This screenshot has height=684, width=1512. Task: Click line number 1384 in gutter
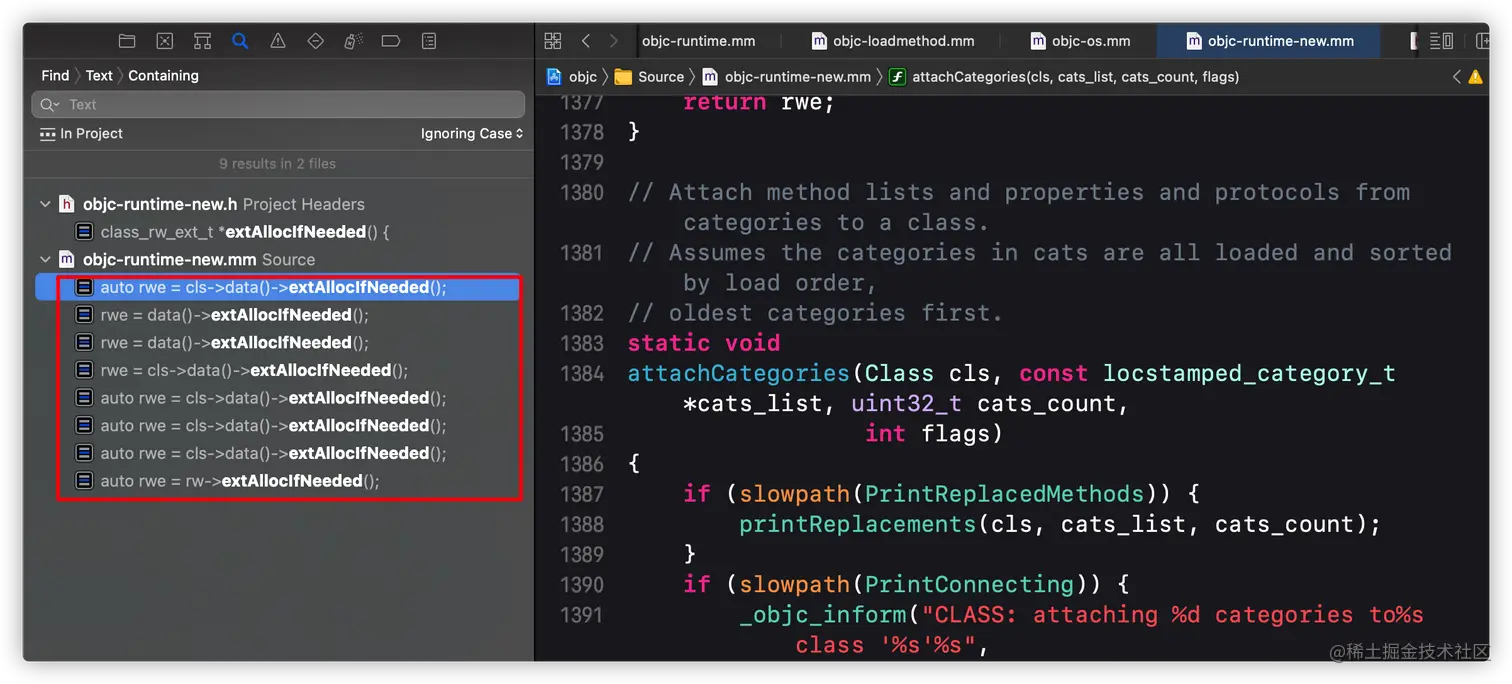[x=582, y=373]
